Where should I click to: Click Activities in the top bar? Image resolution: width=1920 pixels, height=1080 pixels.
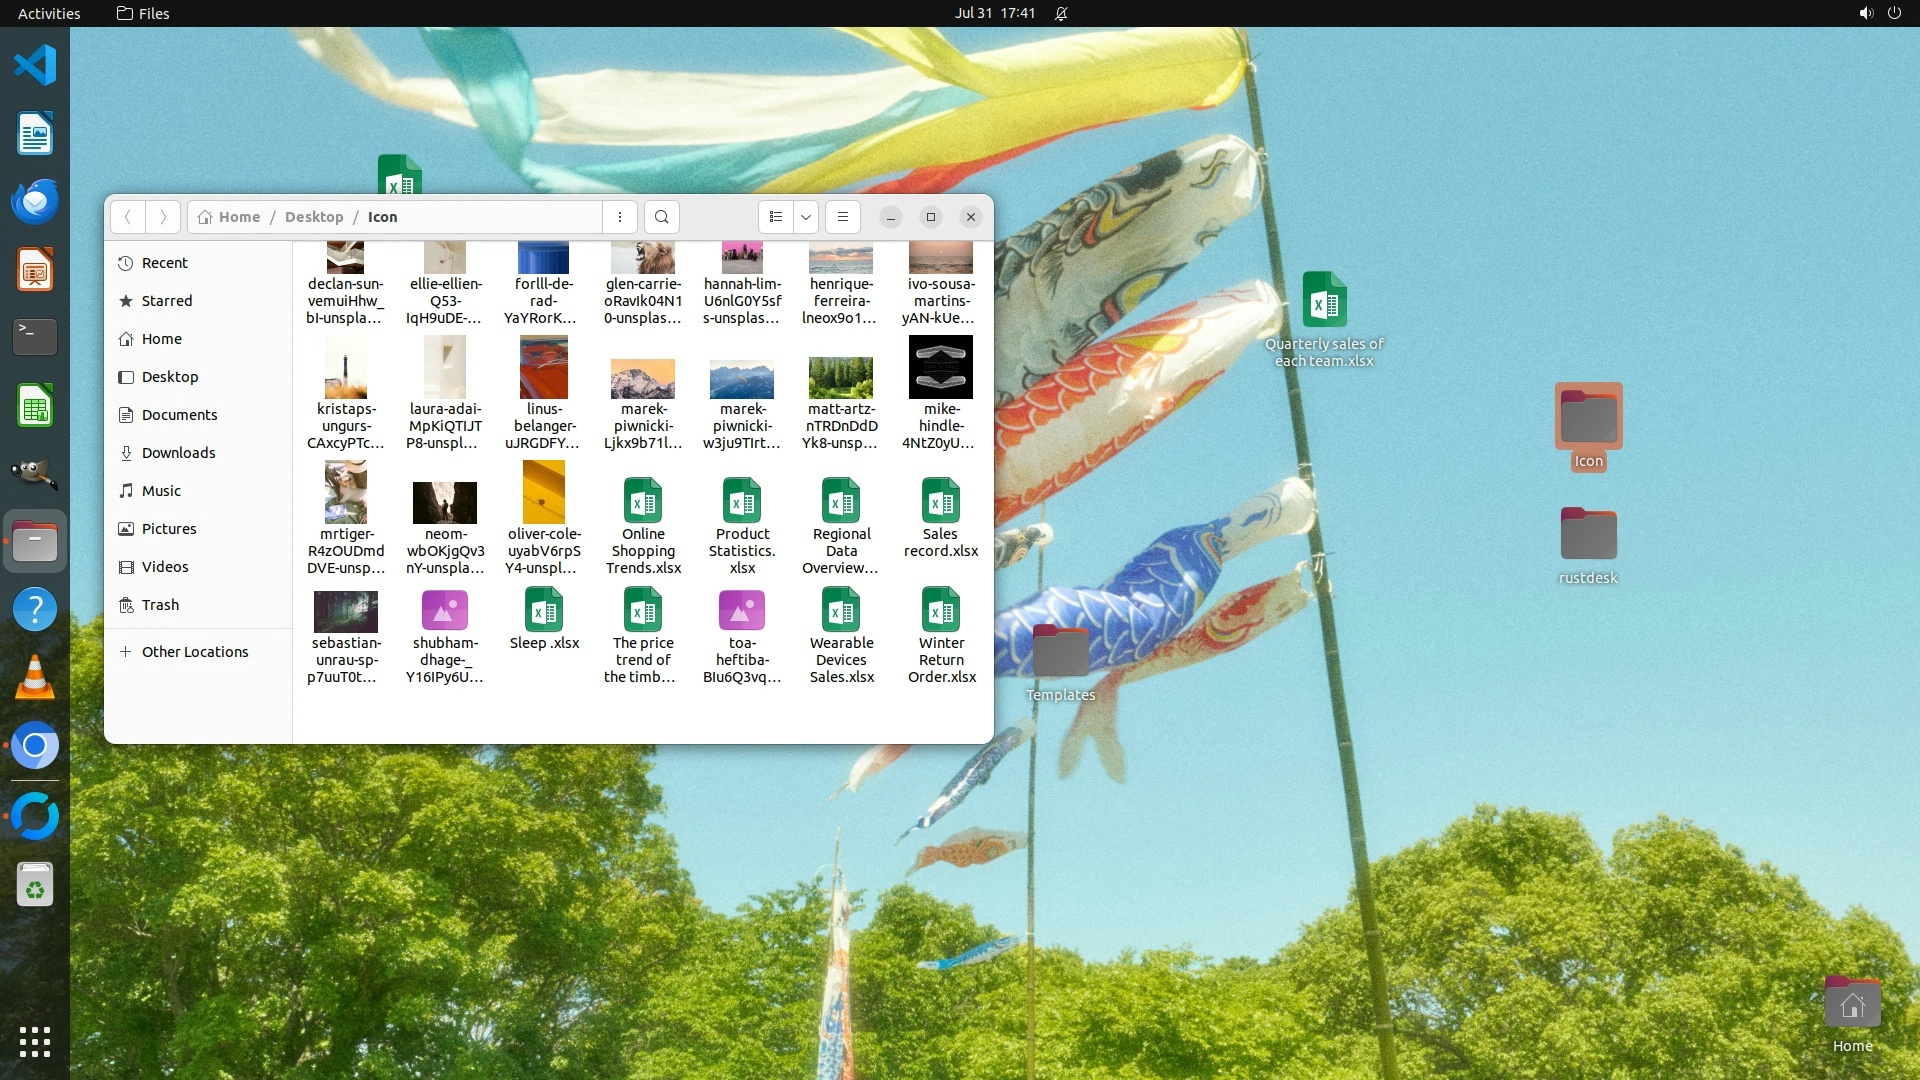point(49,13)
